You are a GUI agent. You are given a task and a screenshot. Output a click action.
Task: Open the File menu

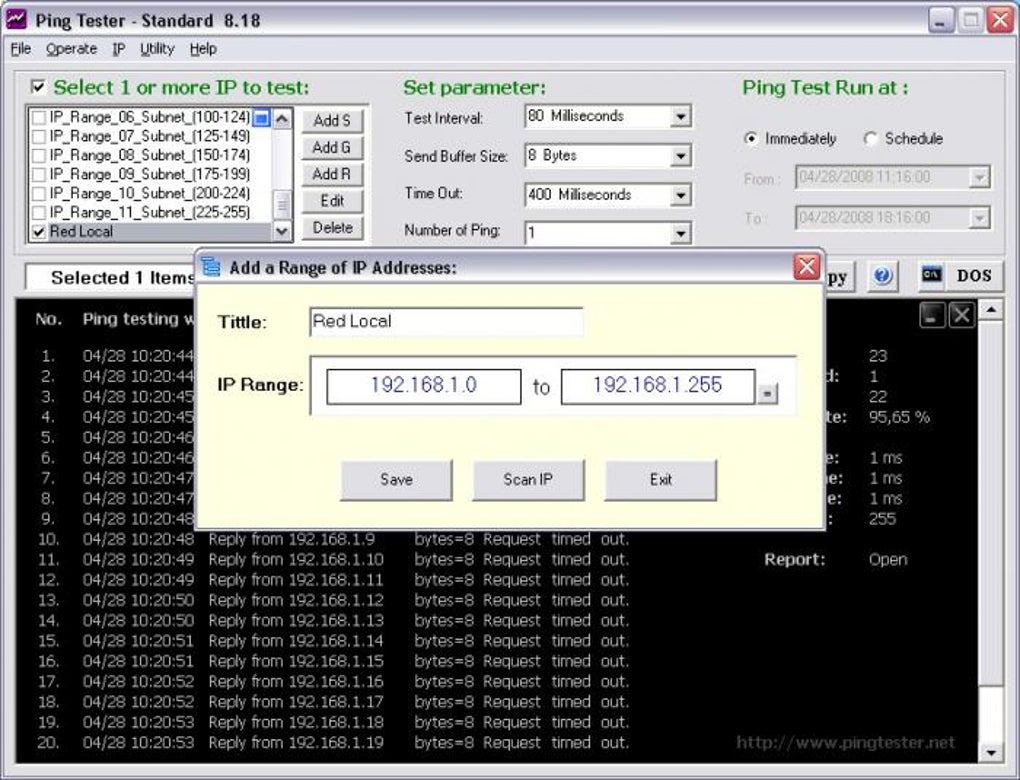[x=21, y=49]
